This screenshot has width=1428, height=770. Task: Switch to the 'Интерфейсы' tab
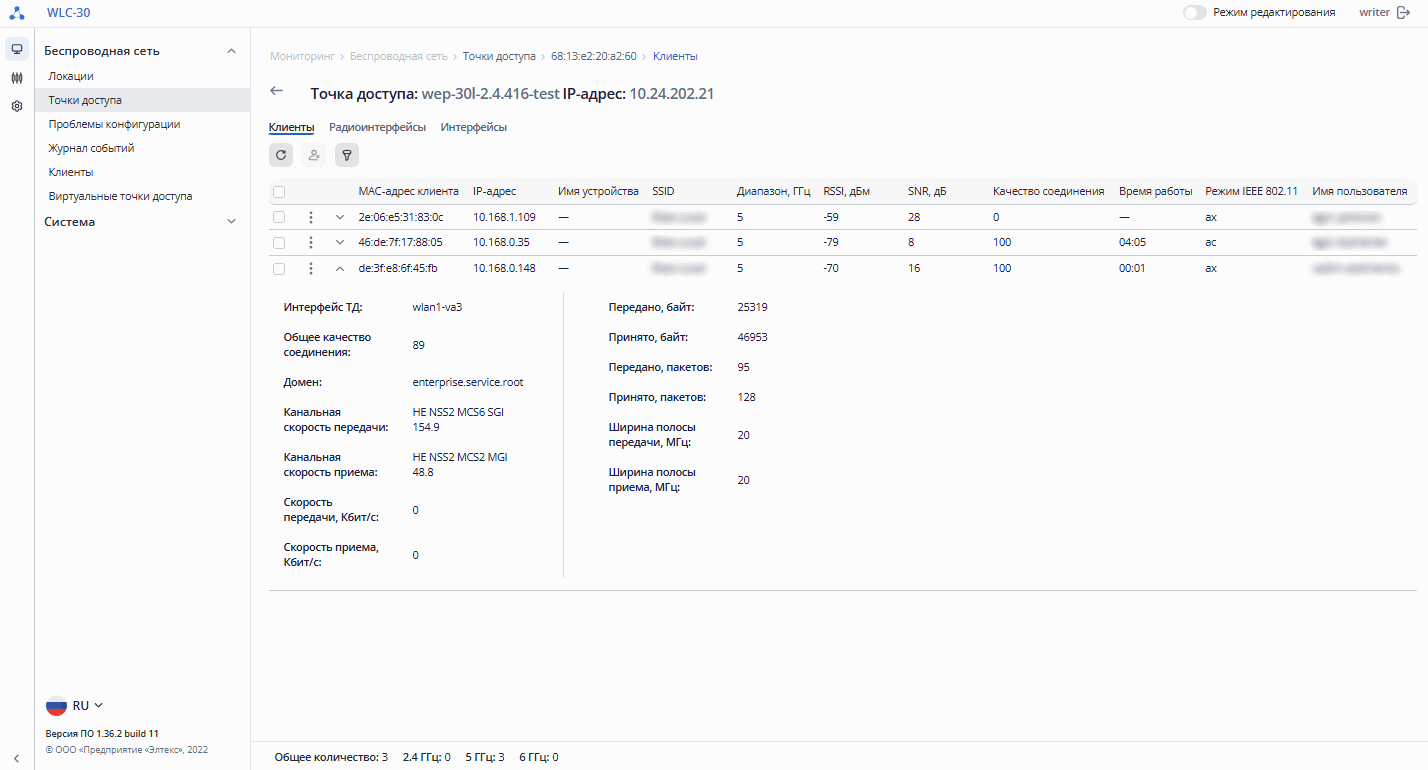pyautogui.click(x=473, y=127)
